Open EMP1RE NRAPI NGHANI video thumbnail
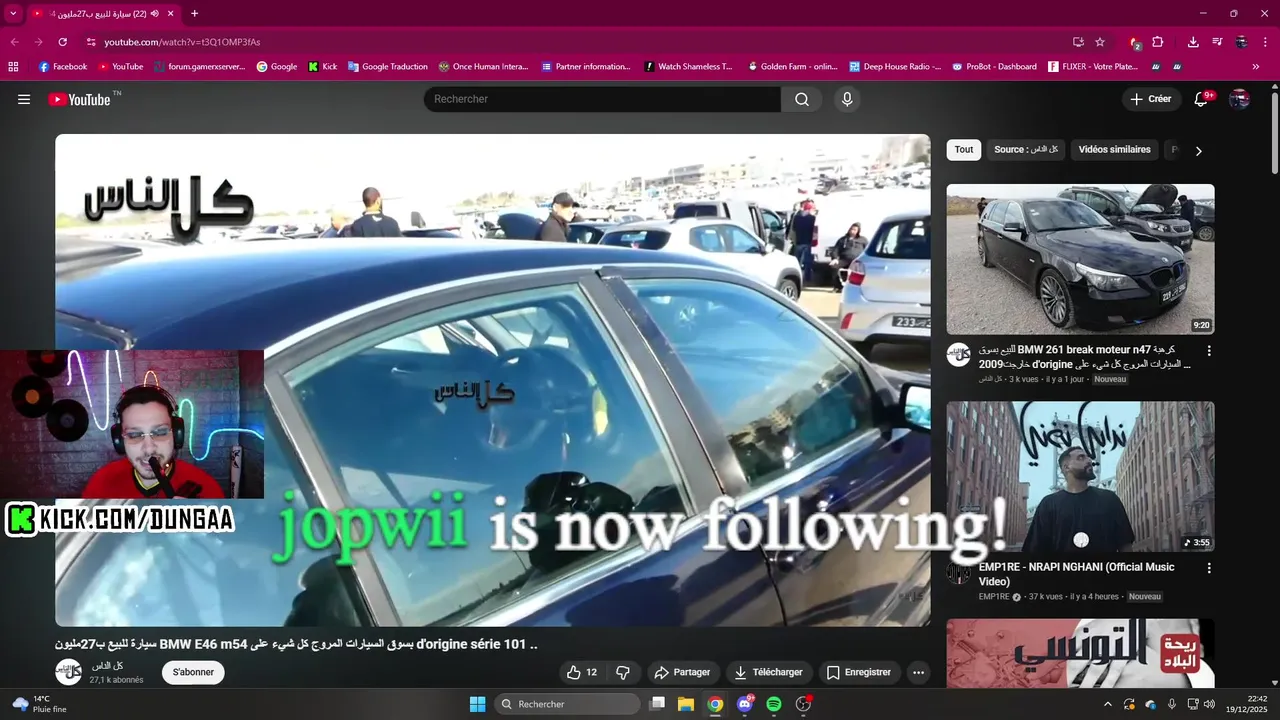1280x720 pixels. click(x=1080, y=476)
